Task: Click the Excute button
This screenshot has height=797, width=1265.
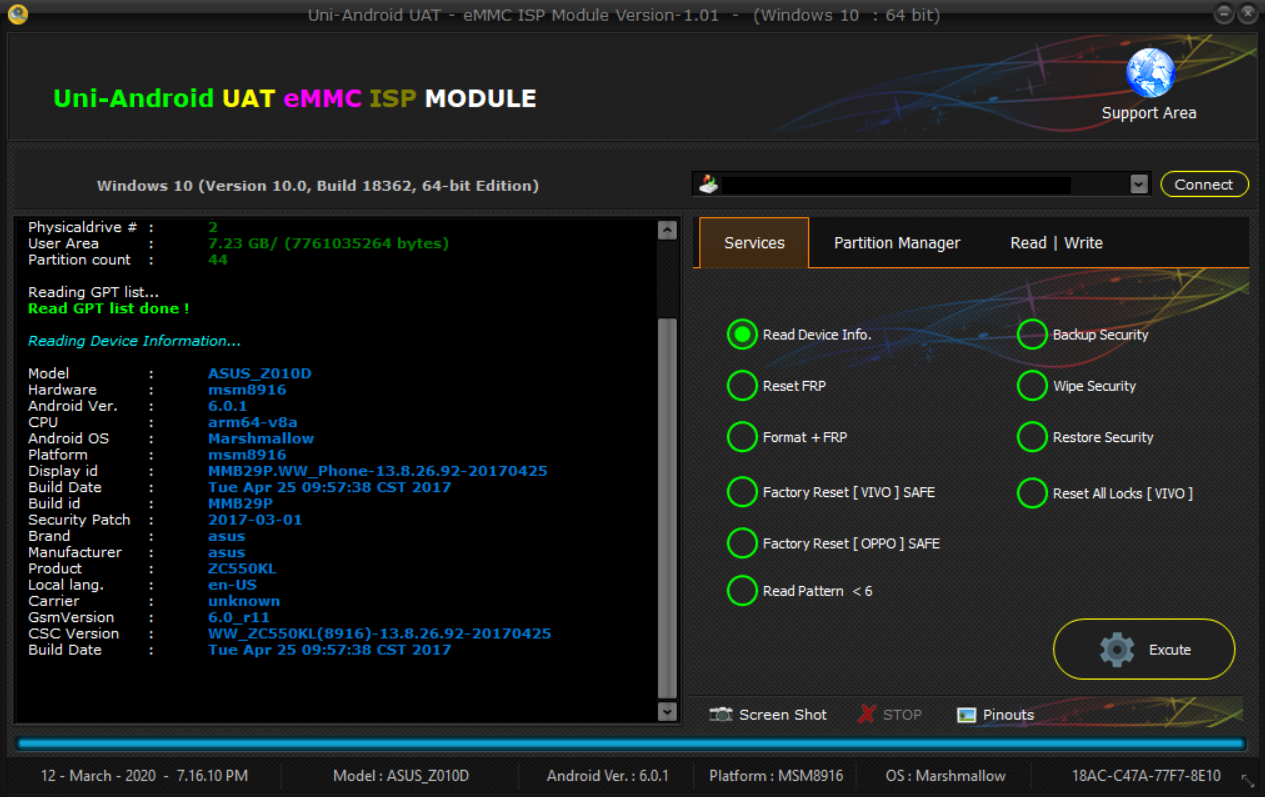Action: click(x=1144, y=649)
